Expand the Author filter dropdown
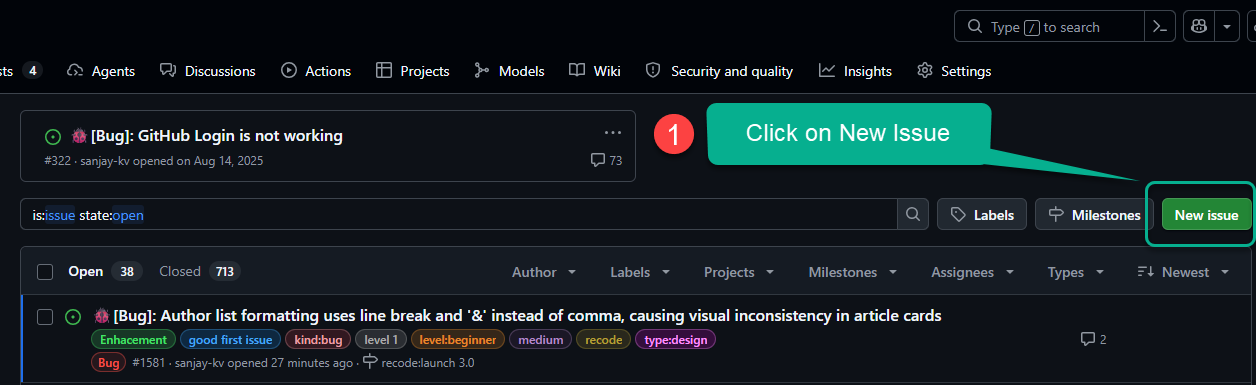Screen dimensions: 1256x385 tap(544, 272)
